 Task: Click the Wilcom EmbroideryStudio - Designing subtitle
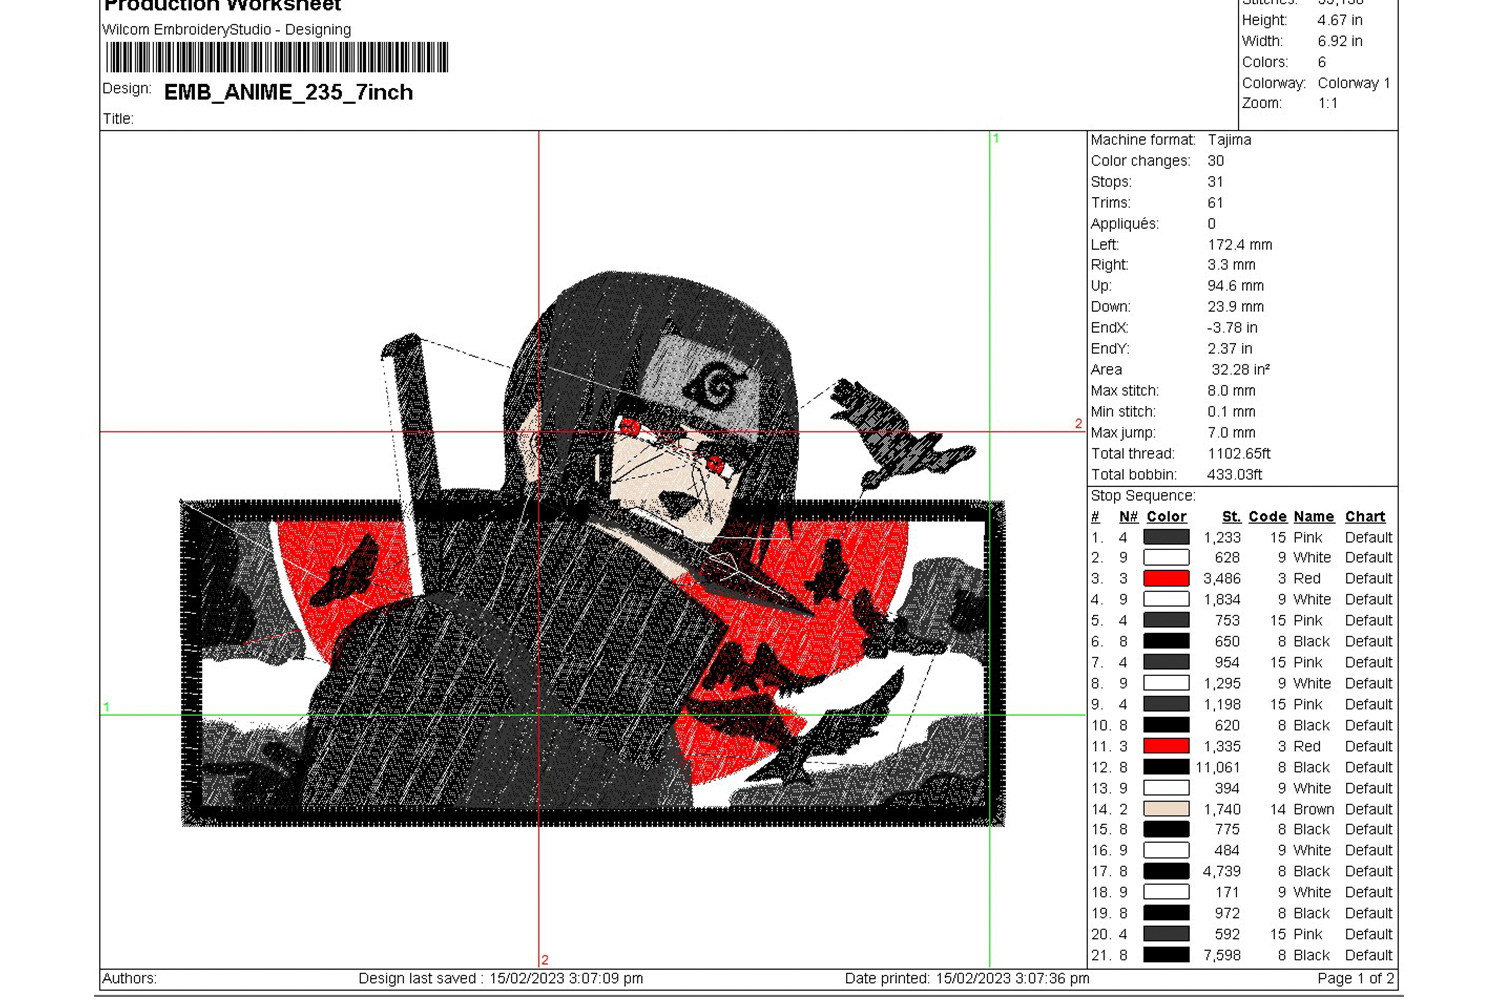[x=227, y=30]
